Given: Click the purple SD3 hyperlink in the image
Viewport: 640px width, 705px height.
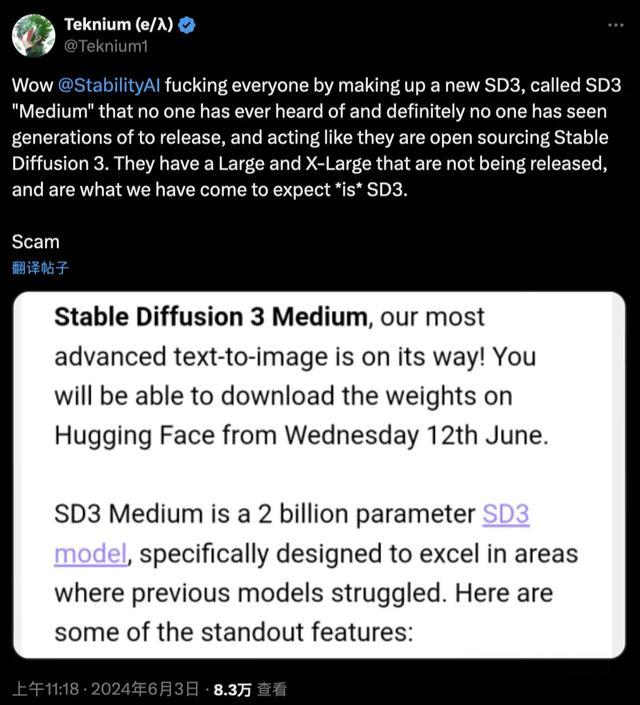Looking at the screenshot, I should click(x=506, y=514).
